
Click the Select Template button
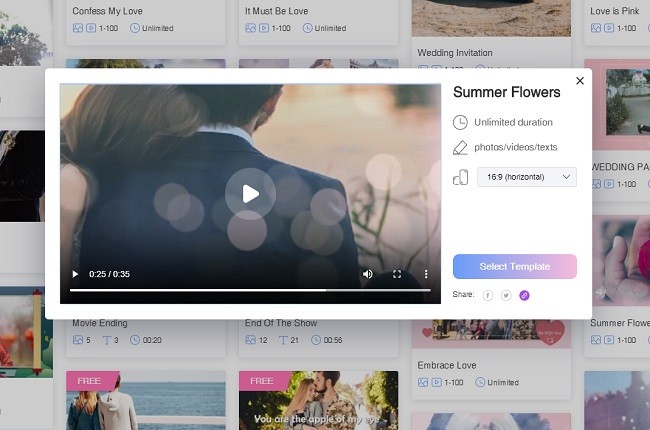pyautogui.click(x=514, y=266)
